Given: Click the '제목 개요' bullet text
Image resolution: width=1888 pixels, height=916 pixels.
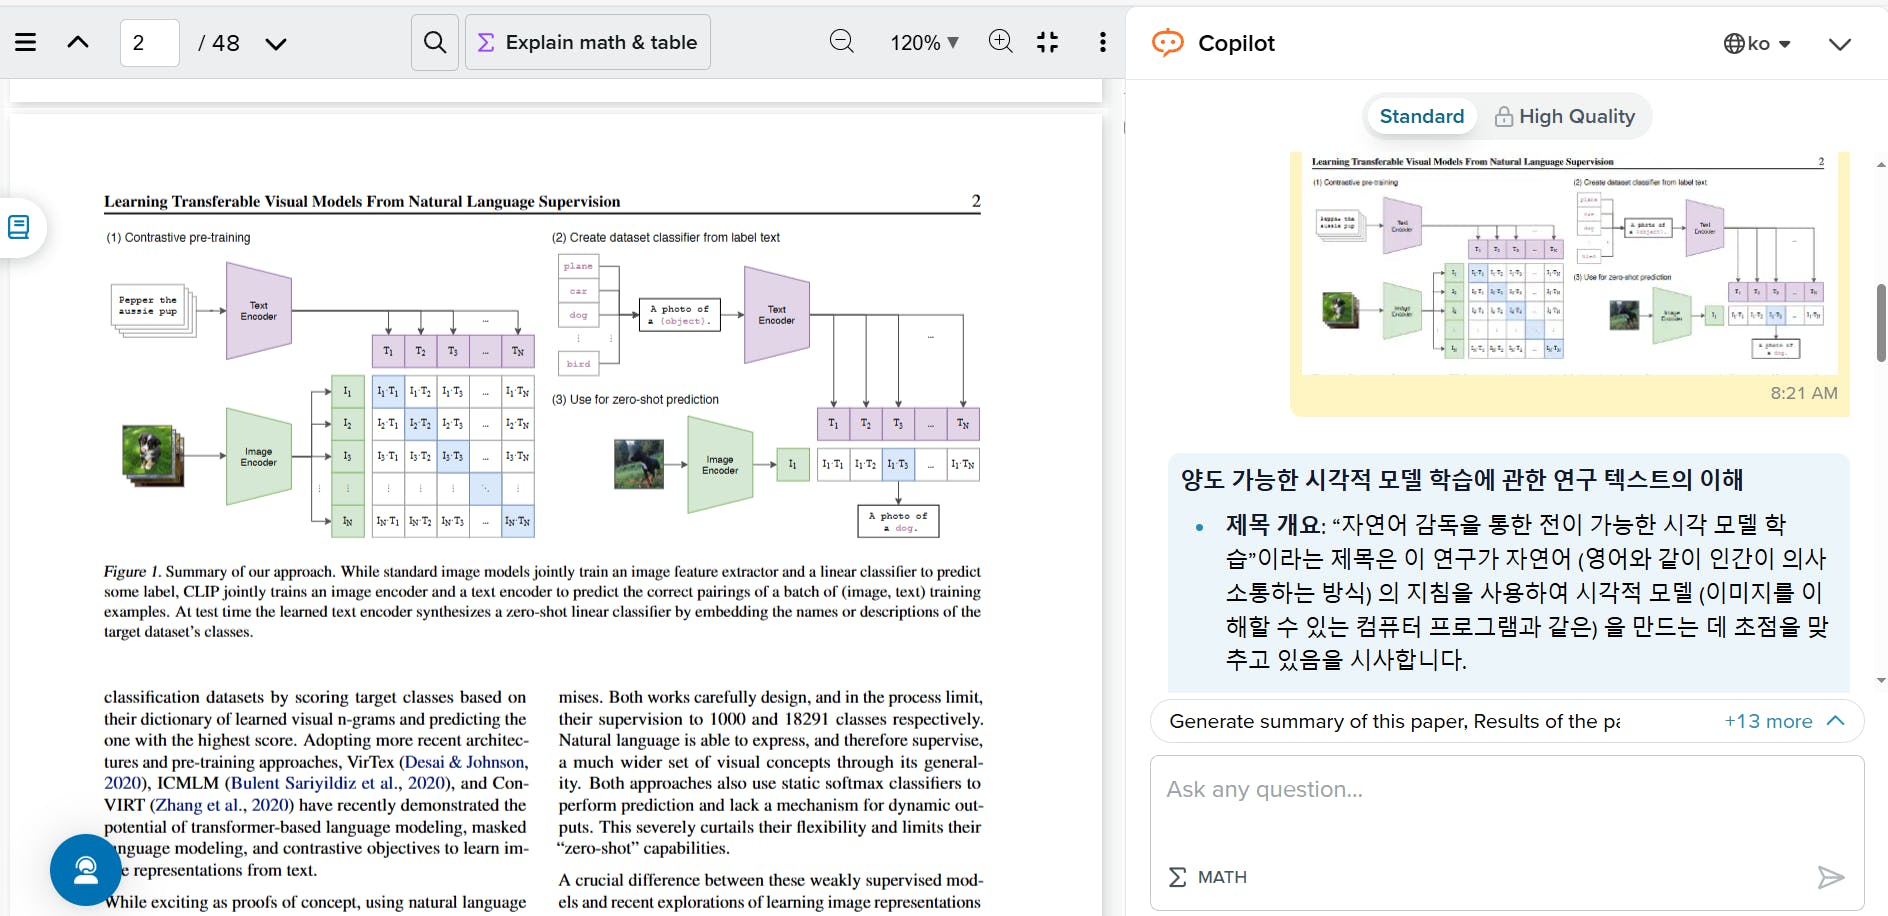Looking at the screenshot, I should coord(1275,525).
